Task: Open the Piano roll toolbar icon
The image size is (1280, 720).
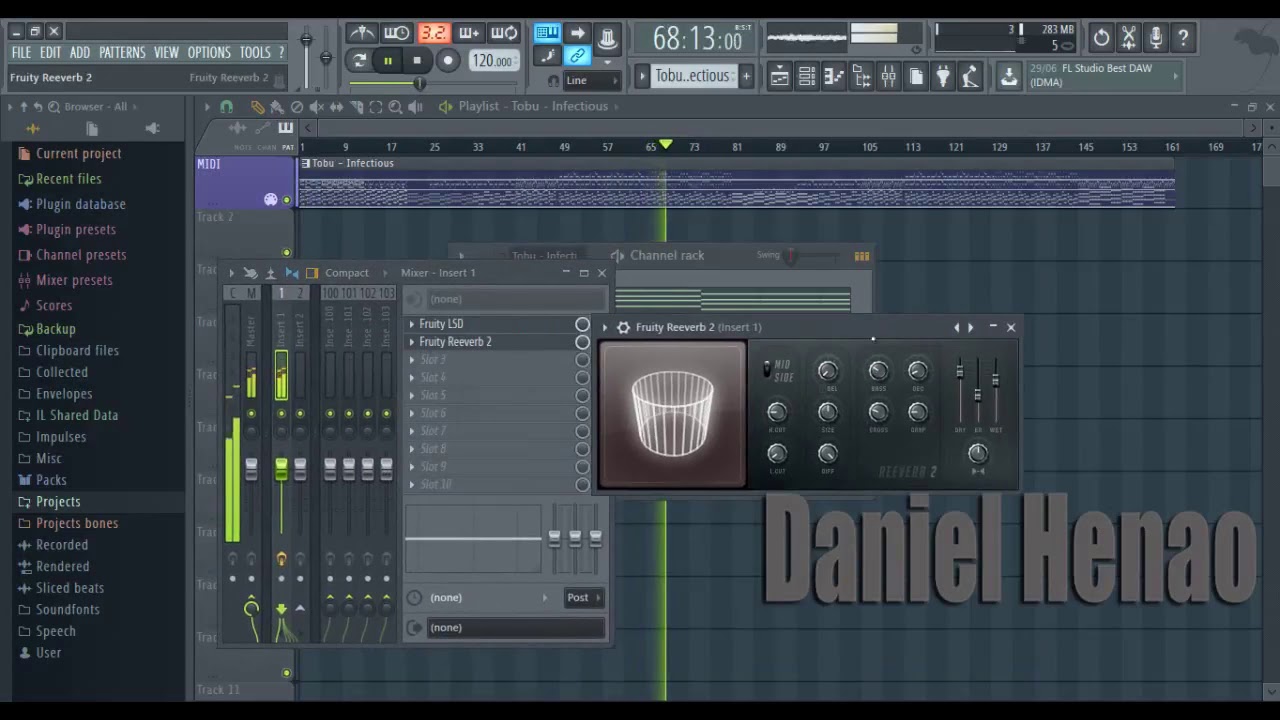Action: [x=833, y=76]
